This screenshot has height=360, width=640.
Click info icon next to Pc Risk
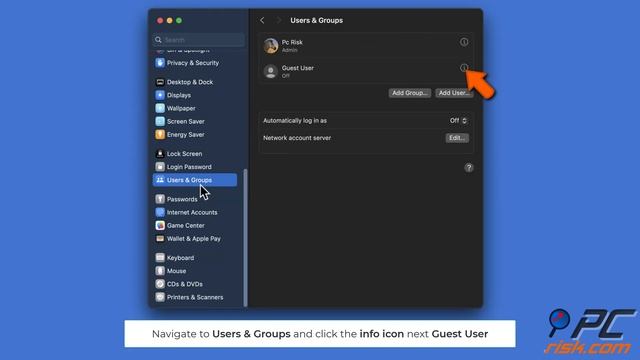464,42
